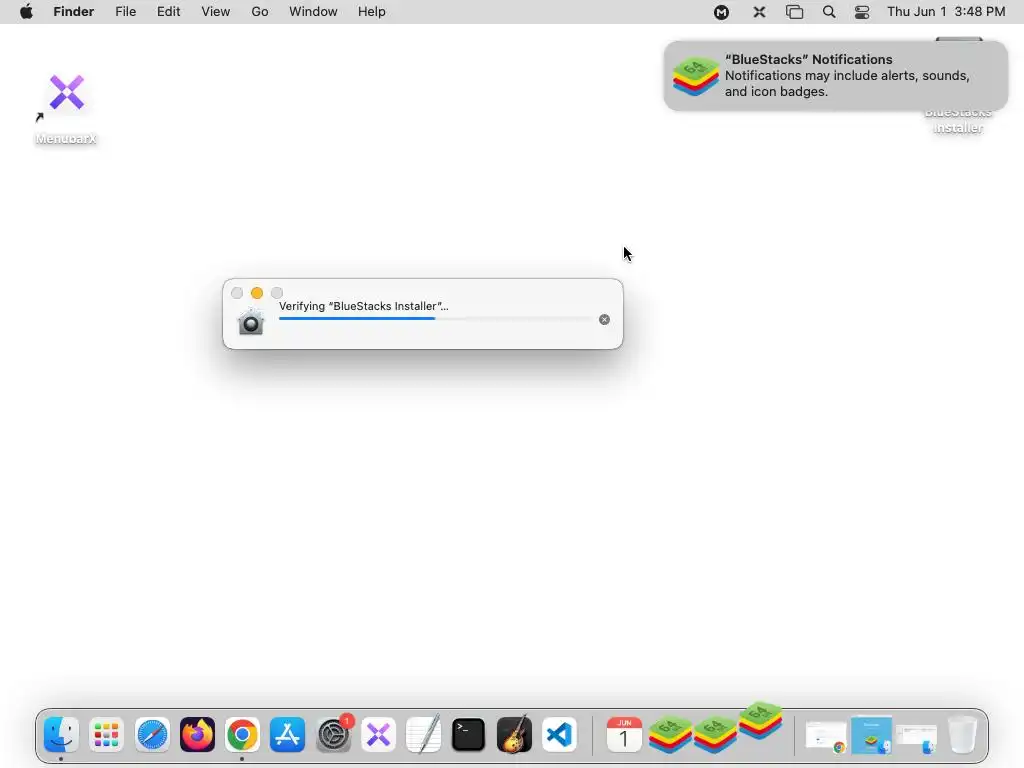Viewport: 1024px width, 768px height.
Task: Open TextEdit from the Dock
Action: [423, 735]
